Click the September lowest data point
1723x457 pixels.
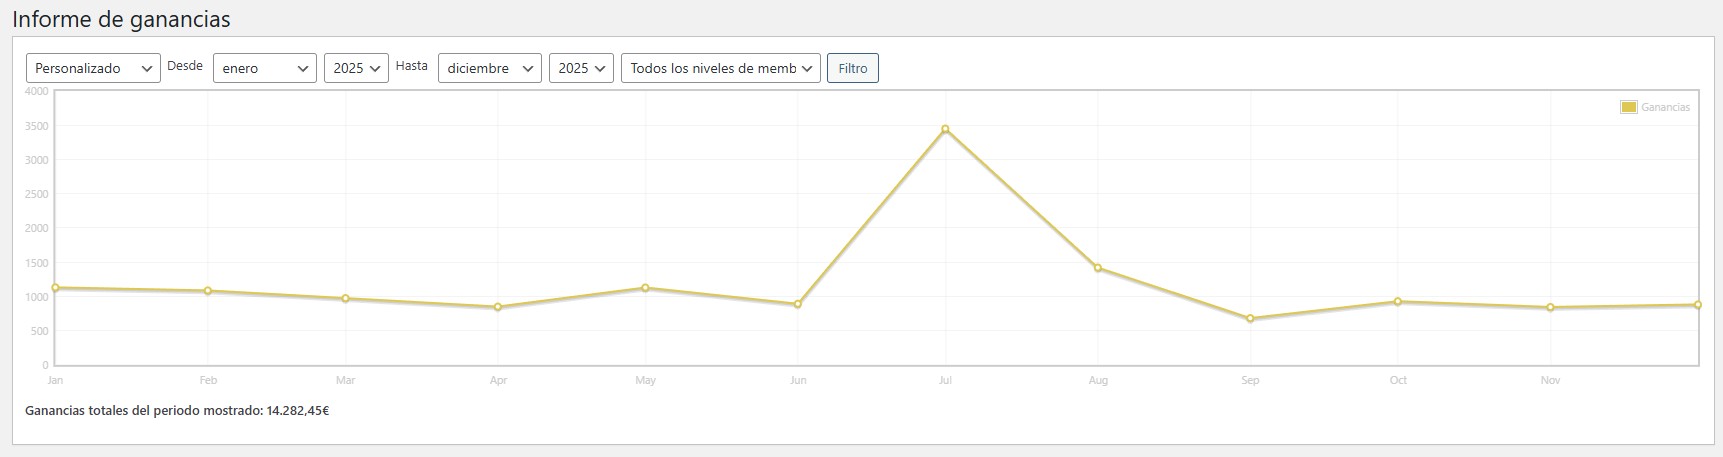point(1250,319)
